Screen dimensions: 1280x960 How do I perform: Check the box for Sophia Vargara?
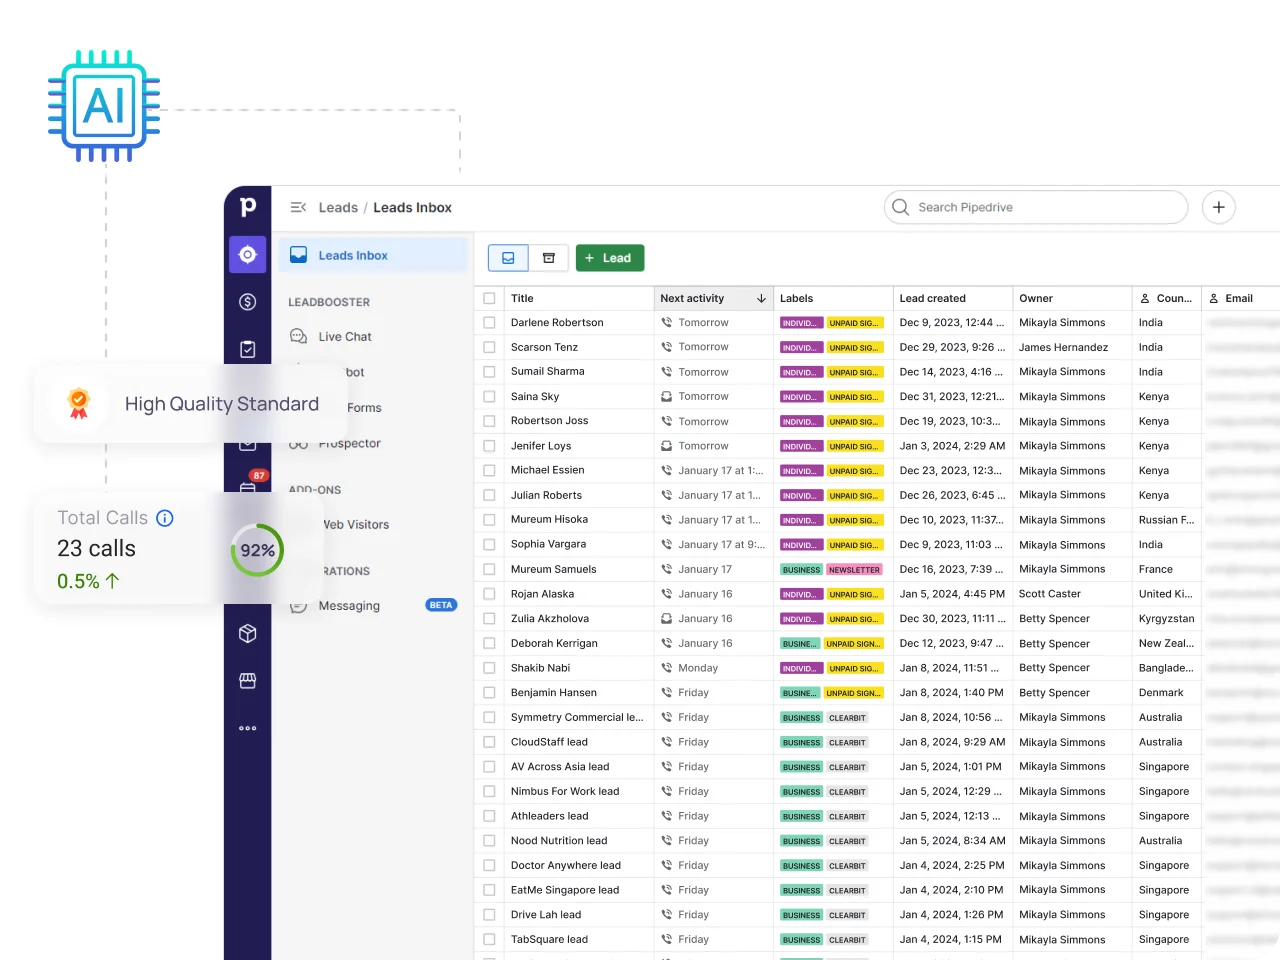click(x=489, y=545)
